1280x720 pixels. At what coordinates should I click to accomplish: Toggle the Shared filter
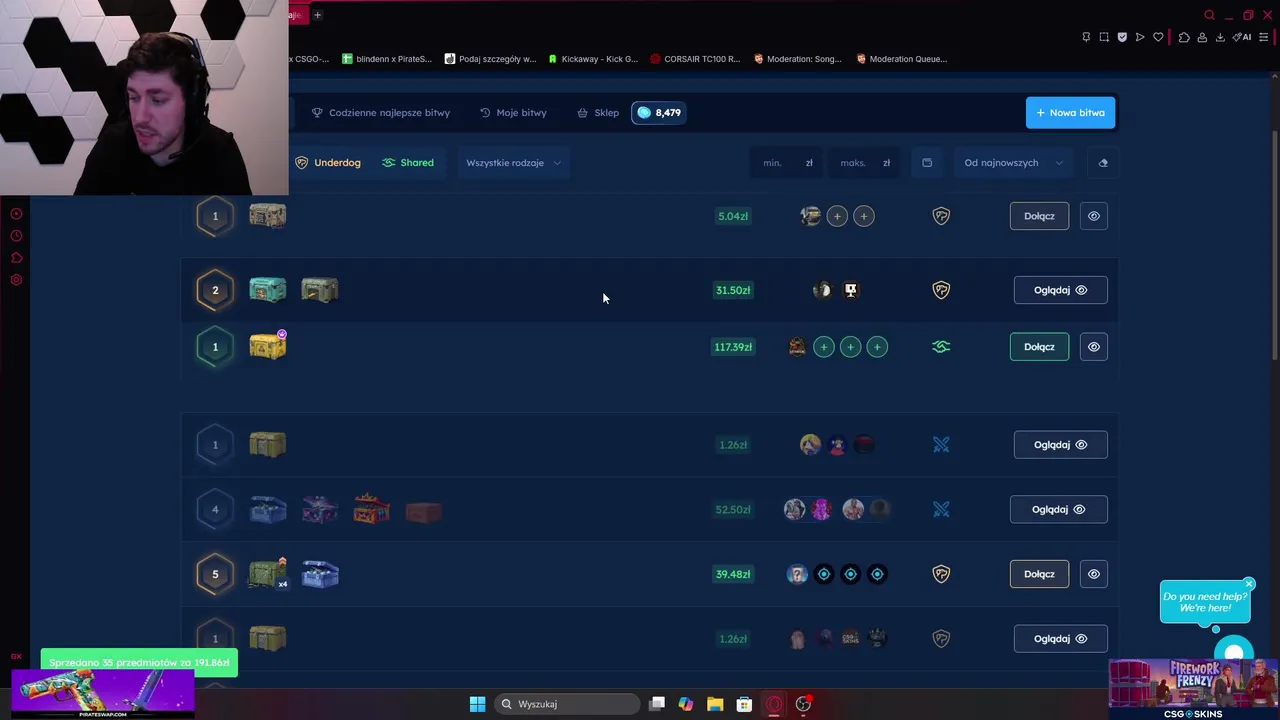point(408,162)
